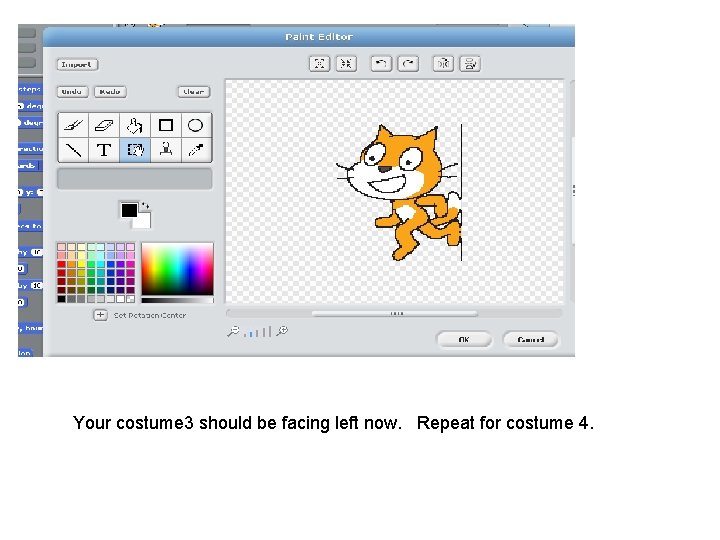Click the Cancel button
The width and height of the screenshot is (720, 540).
click(530, 339)
